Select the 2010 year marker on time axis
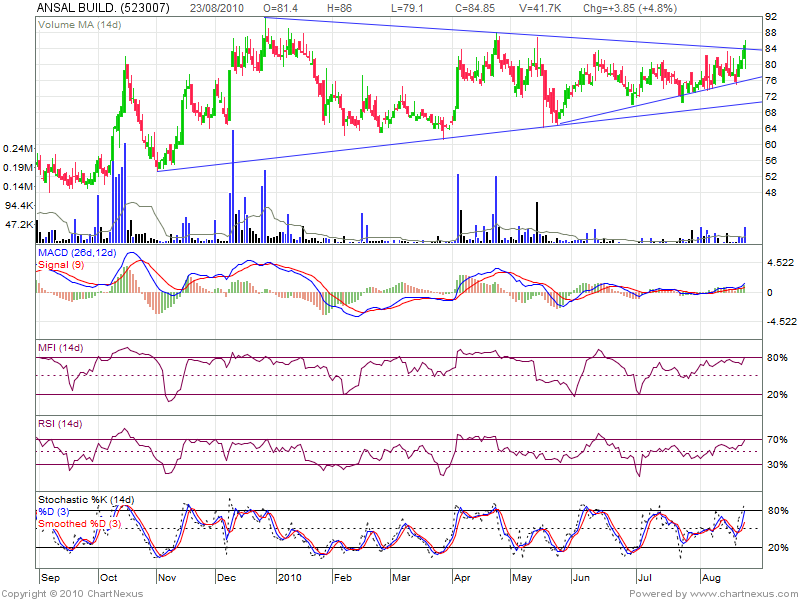The height and width of the screenshot is (600, 800). [x=290, y=578]
